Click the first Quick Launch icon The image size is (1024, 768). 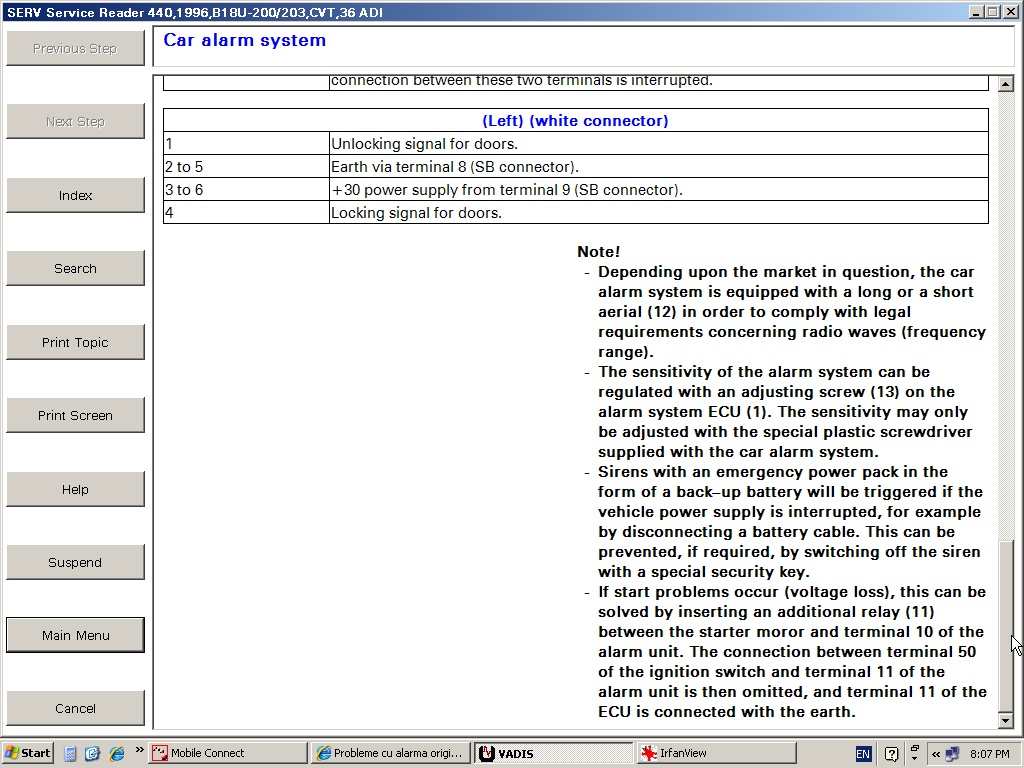click(x=71, y=753)
